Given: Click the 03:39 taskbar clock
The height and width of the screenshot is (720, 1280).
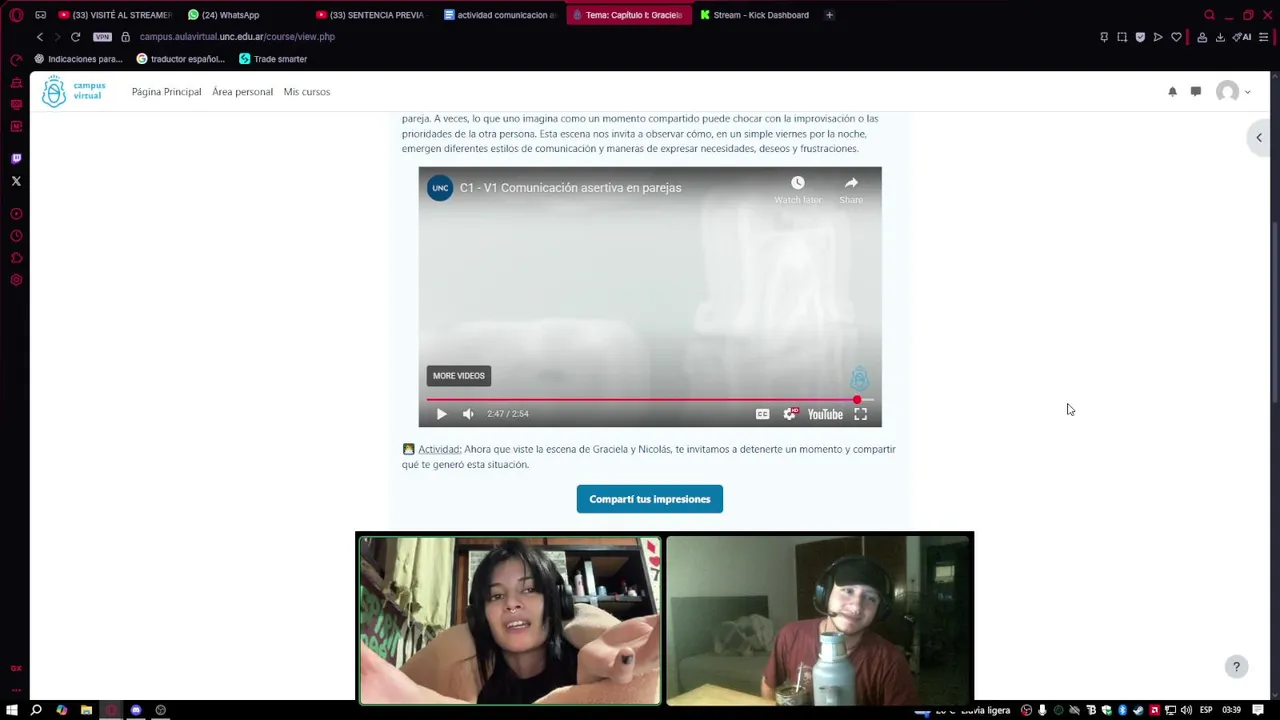Looking at the screenshot, I should (1232, 710).
